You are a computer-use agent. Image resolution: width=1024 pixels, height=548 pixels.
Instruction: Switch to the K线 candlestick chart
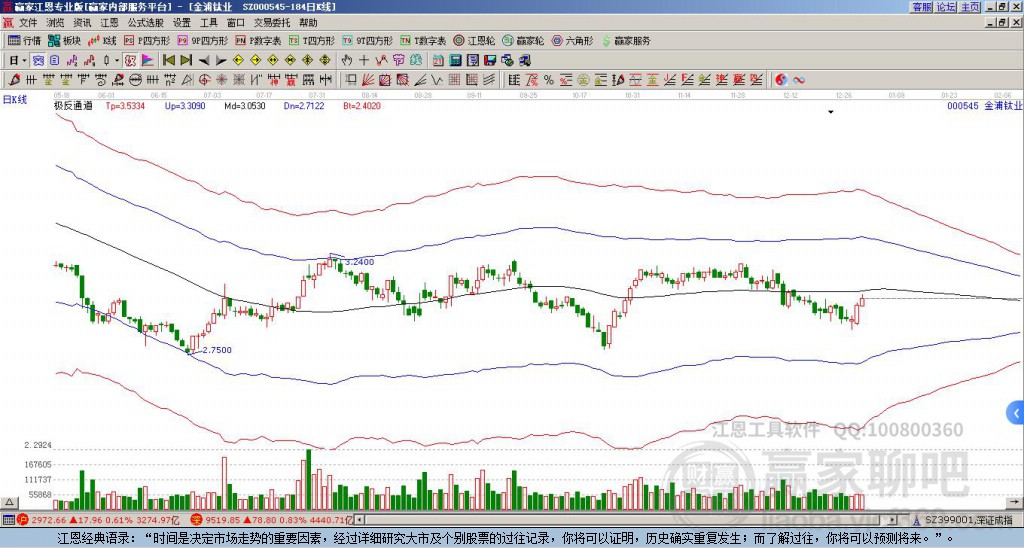[102, 40]
